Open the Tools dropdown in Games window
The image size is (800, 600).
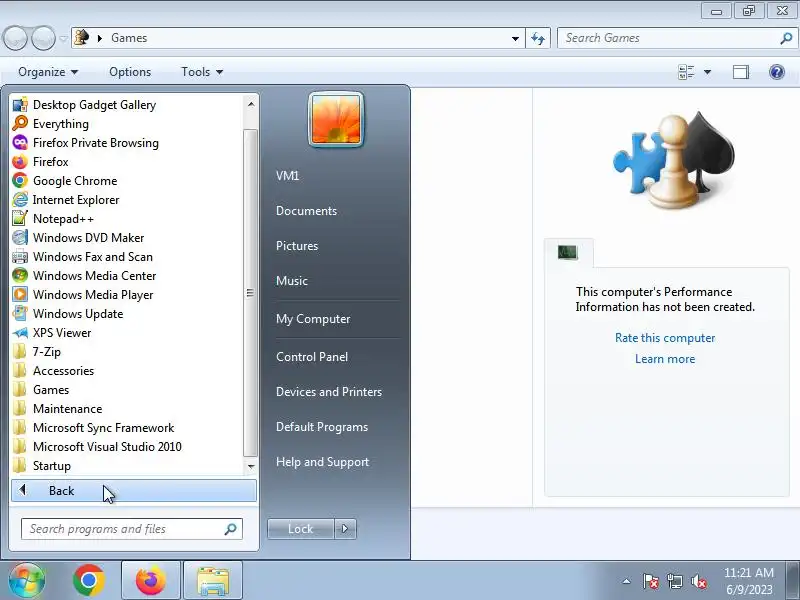(x=202, y=72)
